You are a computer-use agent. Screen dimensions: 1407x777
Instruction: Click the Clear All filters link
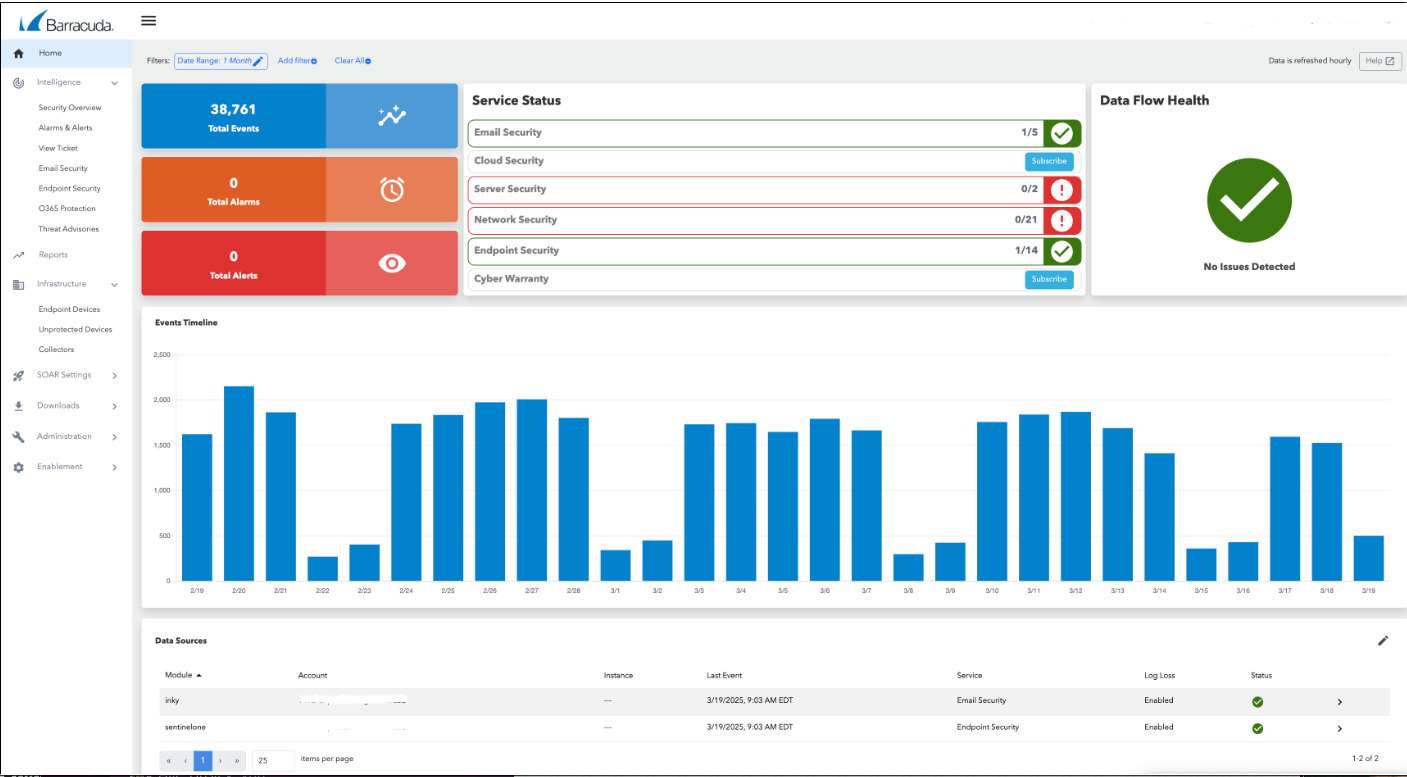[x=350, y=60]
